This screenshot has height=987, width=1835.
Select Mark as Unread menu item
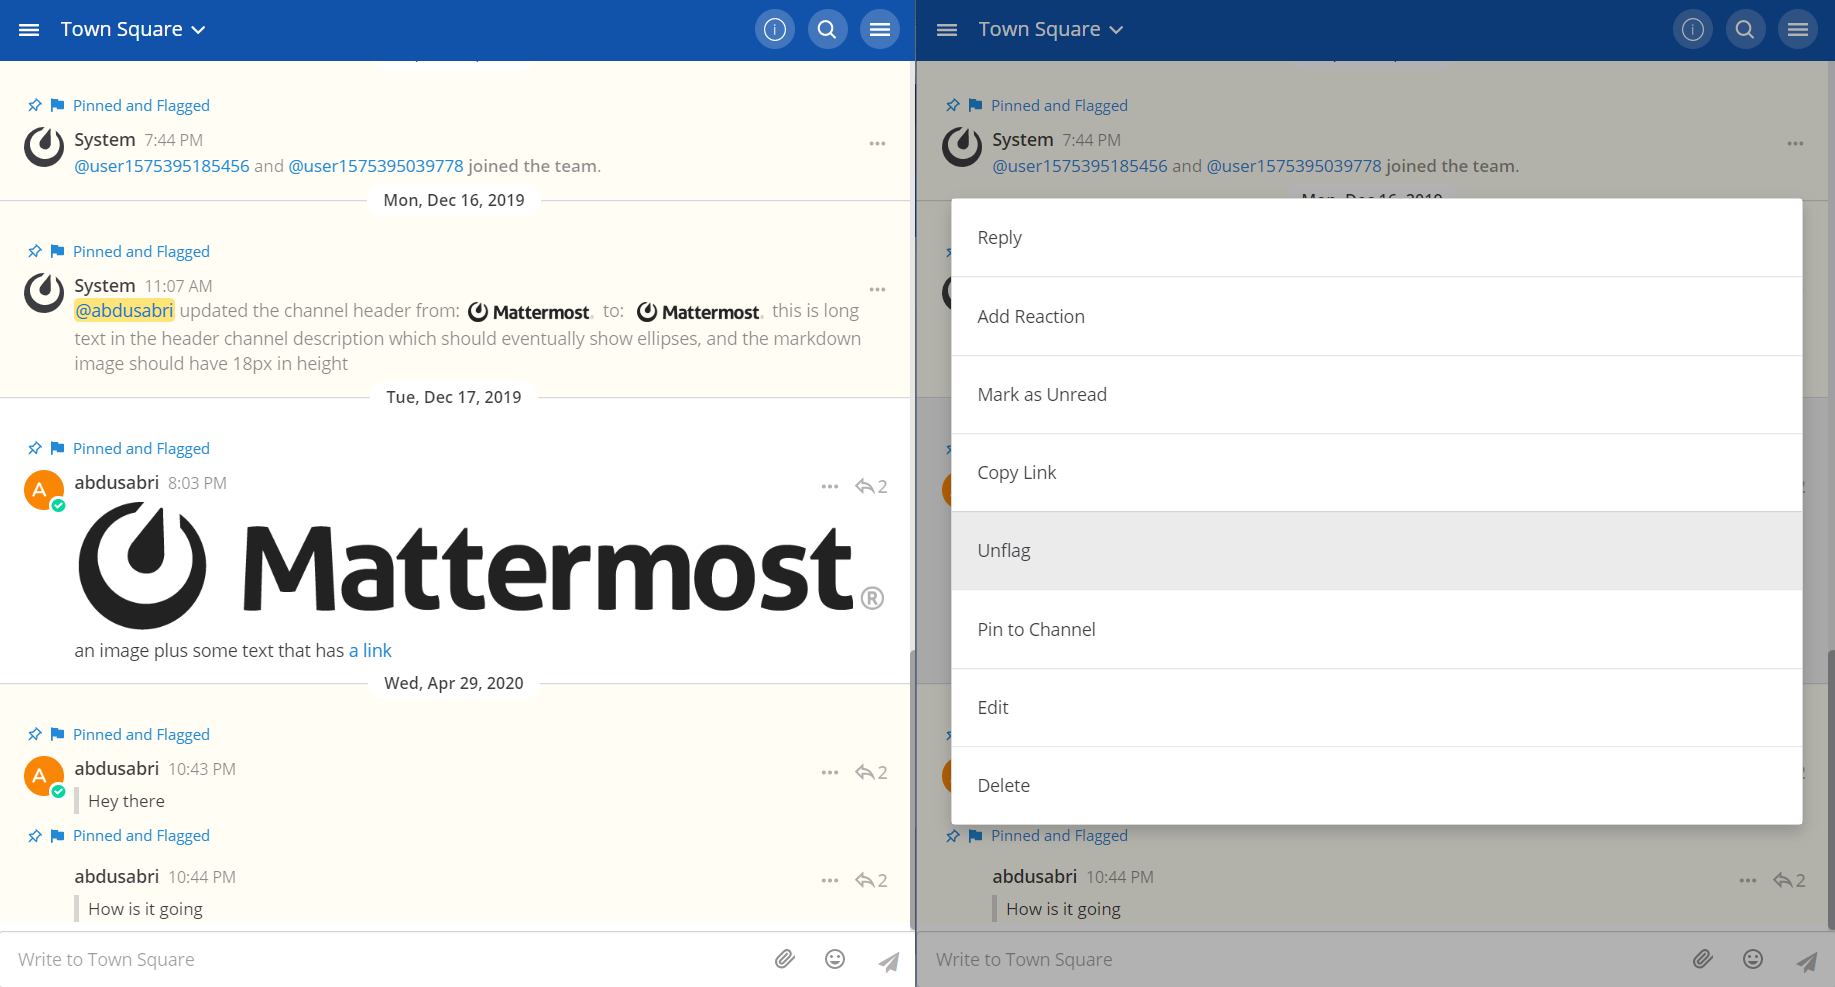point(1377,395)
